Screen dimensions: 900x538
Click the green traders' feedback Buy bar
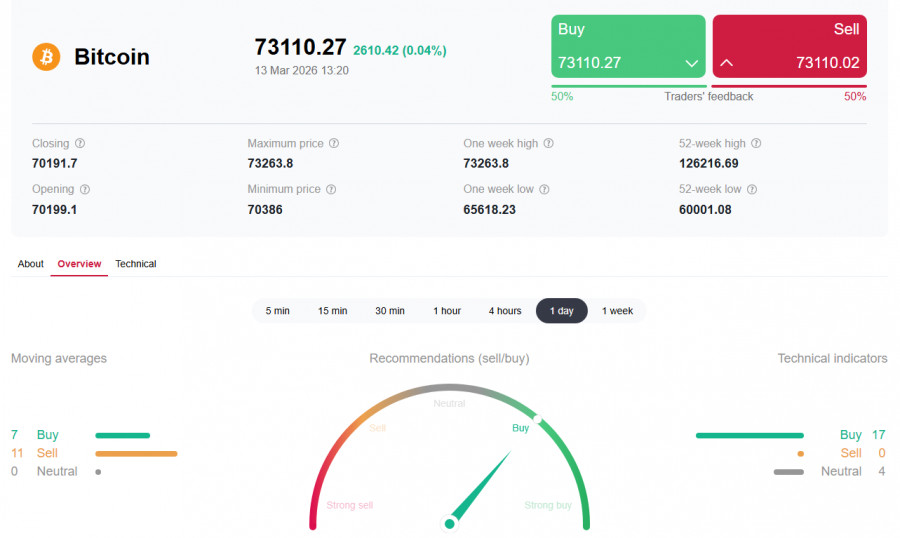pos(629,86)
